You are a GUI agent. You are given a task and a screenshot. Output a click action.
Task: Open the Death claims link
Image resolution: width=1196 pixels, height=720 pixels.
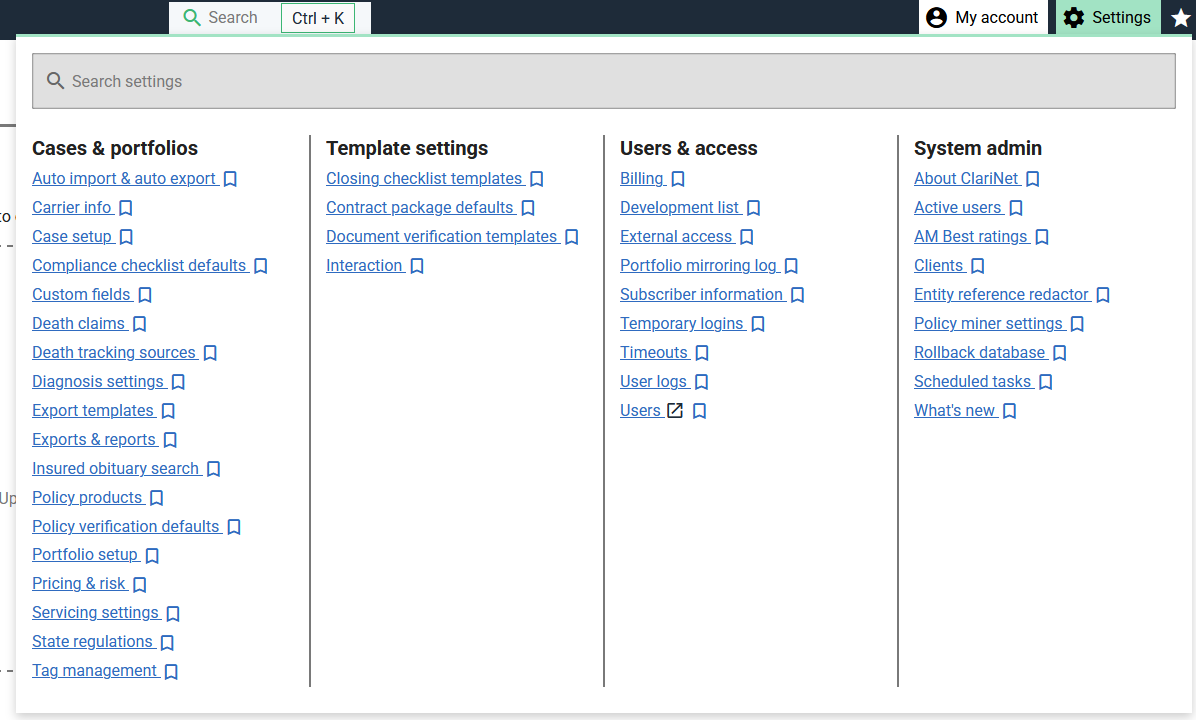coord(79,323)
